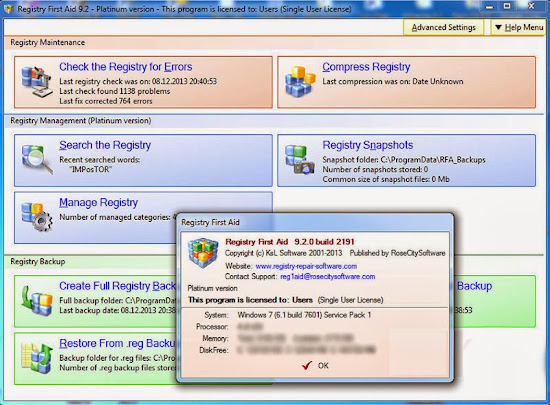The width and height of the screenshot is (550, 405).
Task: Close the Registry First Aid window
Action: coord(531,6)
